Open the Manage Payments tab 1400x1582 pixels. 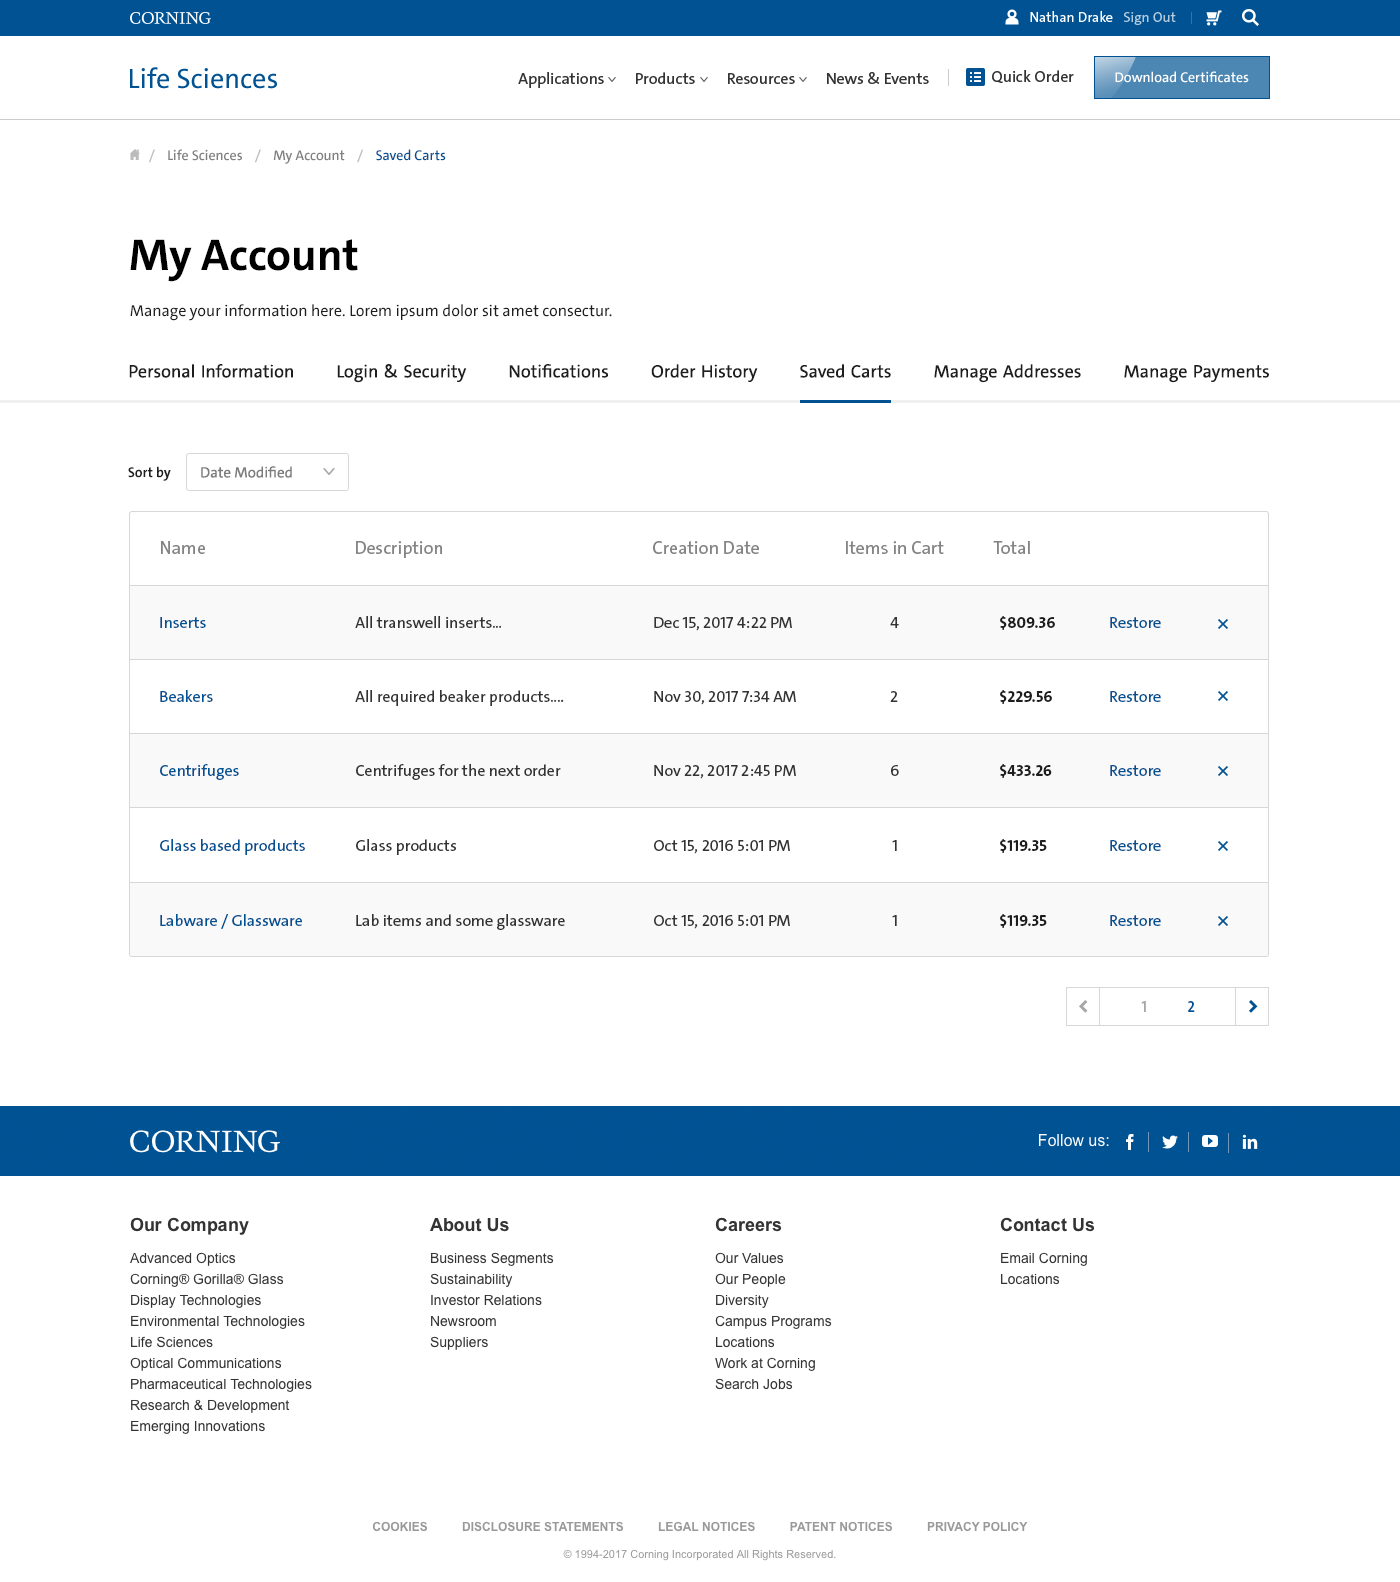[1196, 372]
